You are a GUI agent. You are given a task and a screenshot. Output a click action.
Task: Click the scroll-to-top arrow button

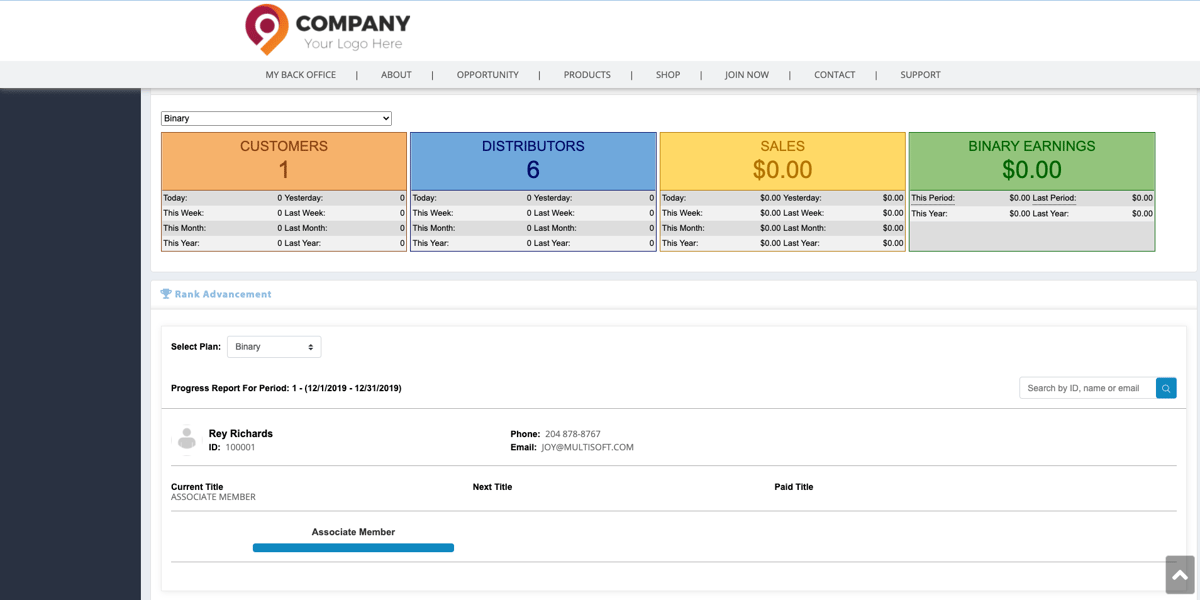pyautogui.click(x=1178, y=575)
